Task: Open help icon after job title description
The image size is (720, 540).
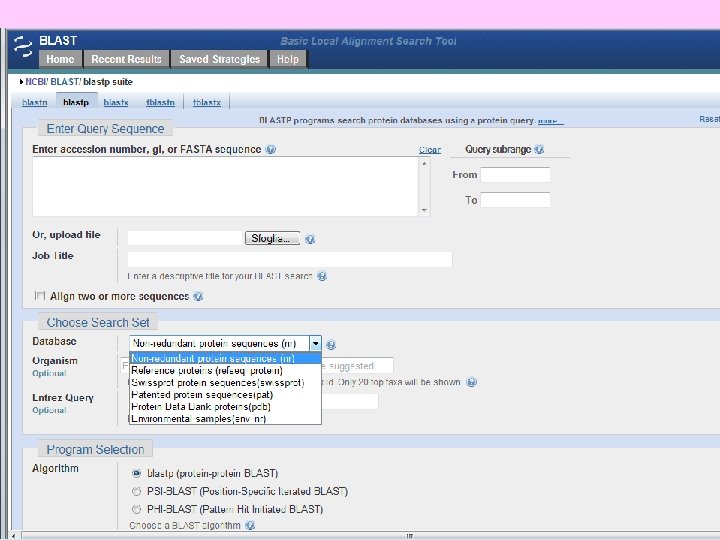Action: click(x=322, y=276)
